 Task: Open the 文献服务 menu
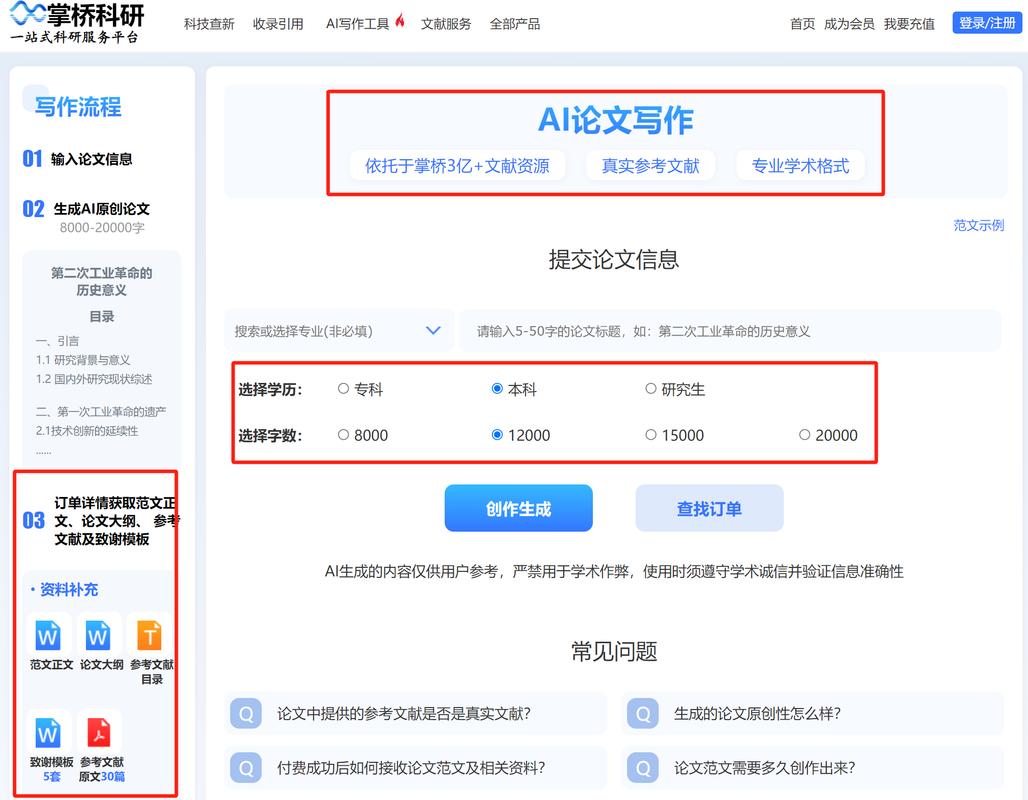pyautogui.click(x=445, y=22)
